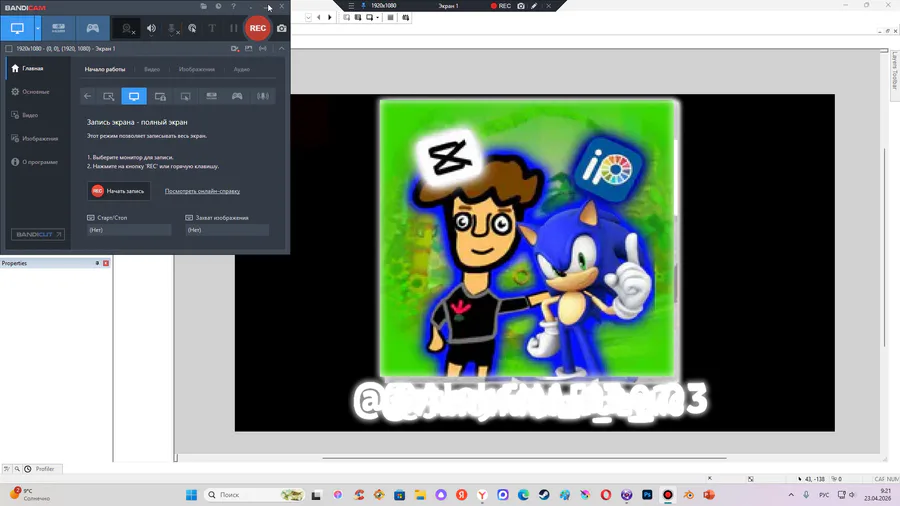Screen dimensions: 900x506
Task: Open Bandicam output folder icon
Action: point(203,6)
